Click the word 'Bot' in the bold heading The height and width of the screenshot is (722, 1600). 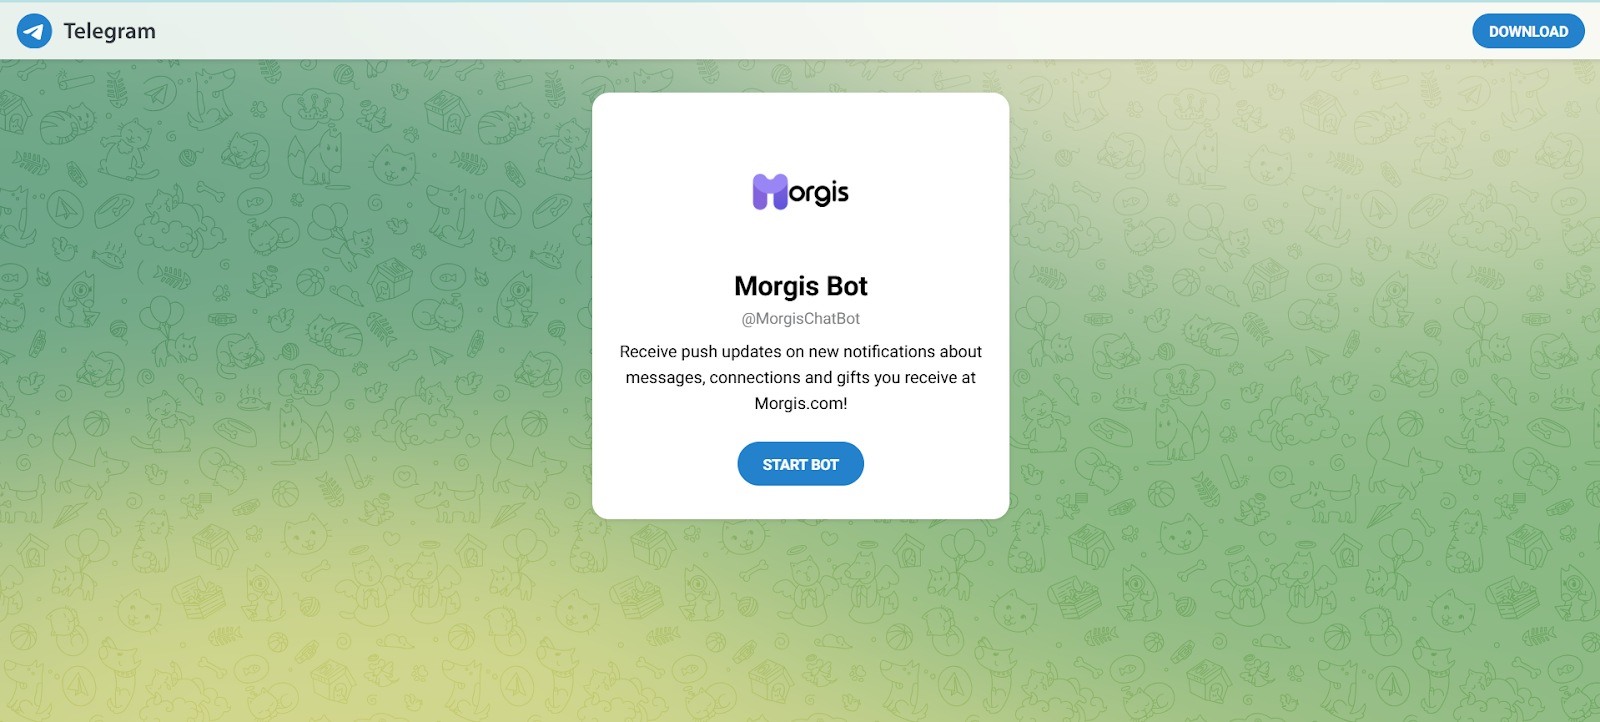(x=847, y=286)
